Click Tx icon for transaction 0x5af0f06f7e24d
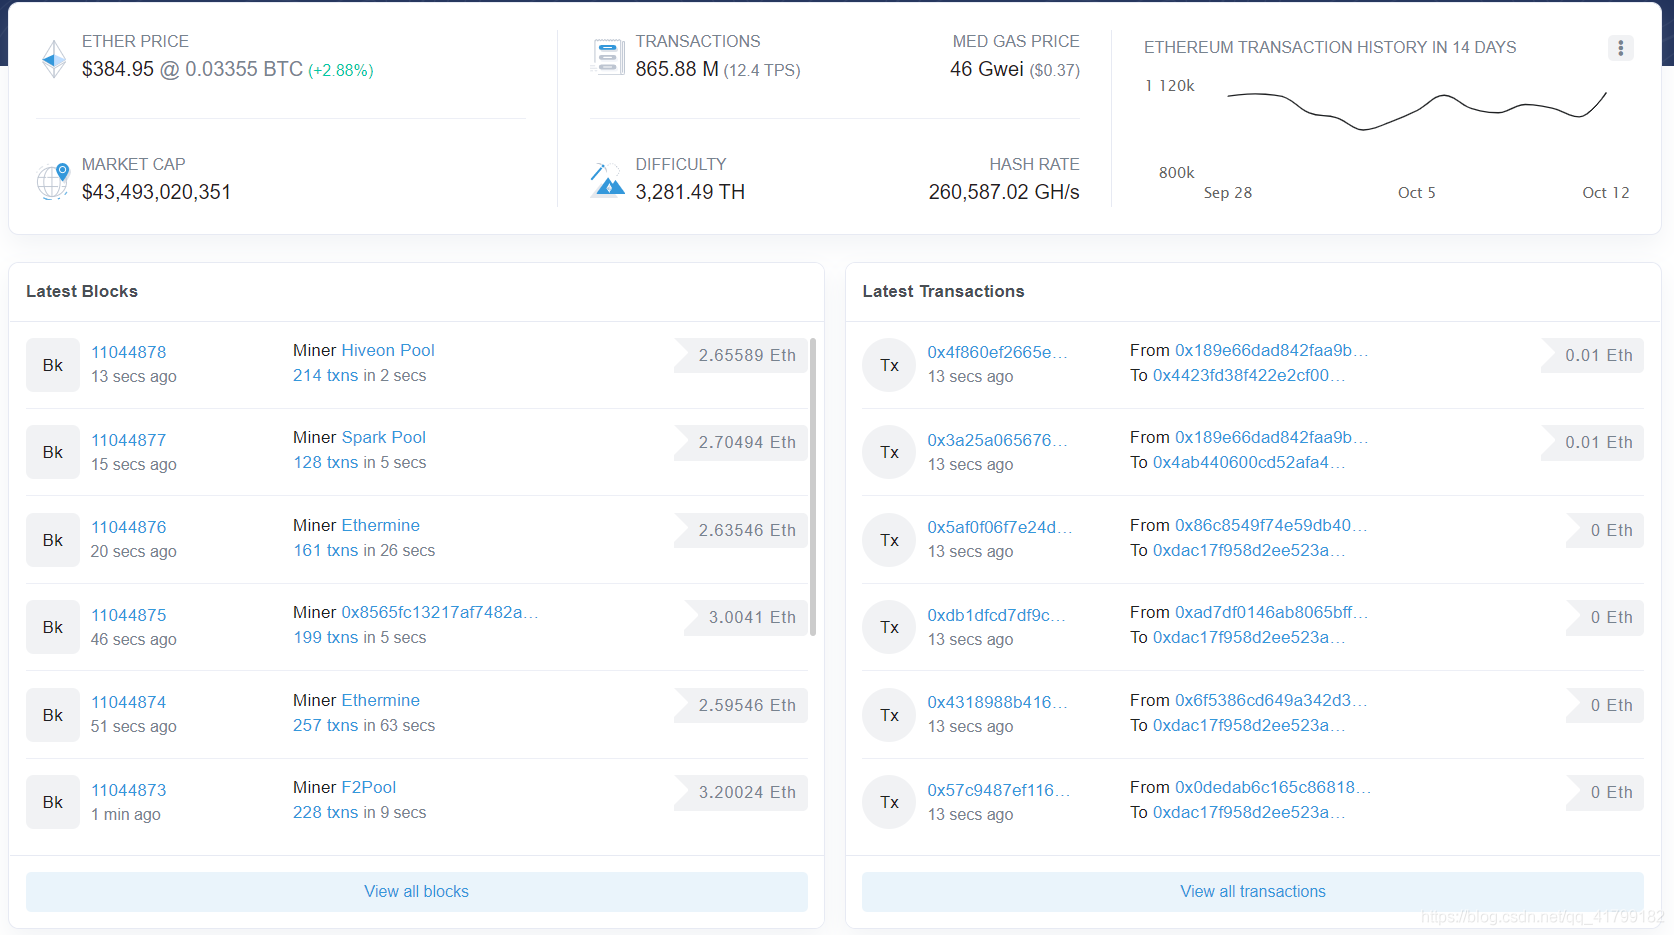 (x=889, y=540)
